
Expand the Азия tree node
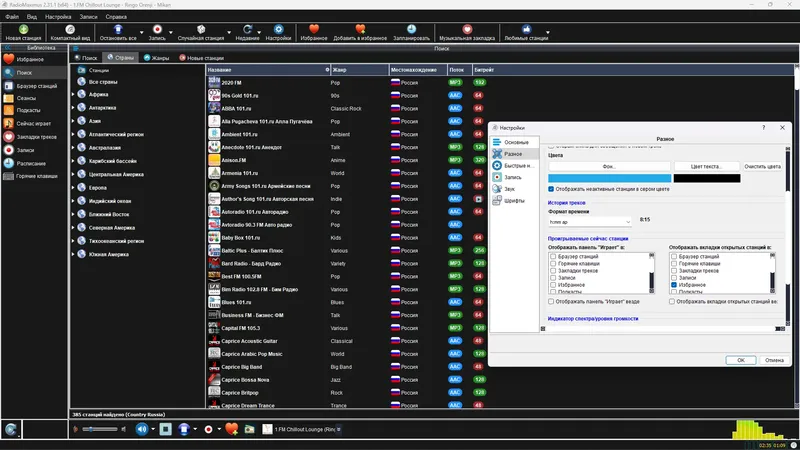tap(73, 121)
